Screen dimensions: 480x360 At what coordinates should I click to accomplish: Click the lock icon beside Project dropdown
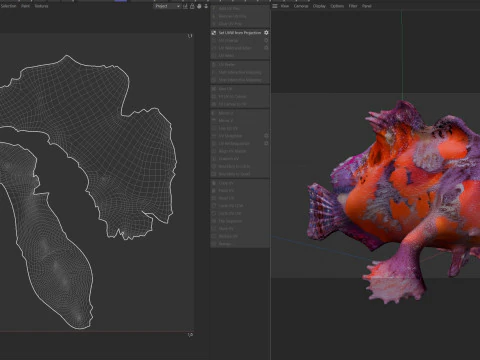tap(192, 6)
